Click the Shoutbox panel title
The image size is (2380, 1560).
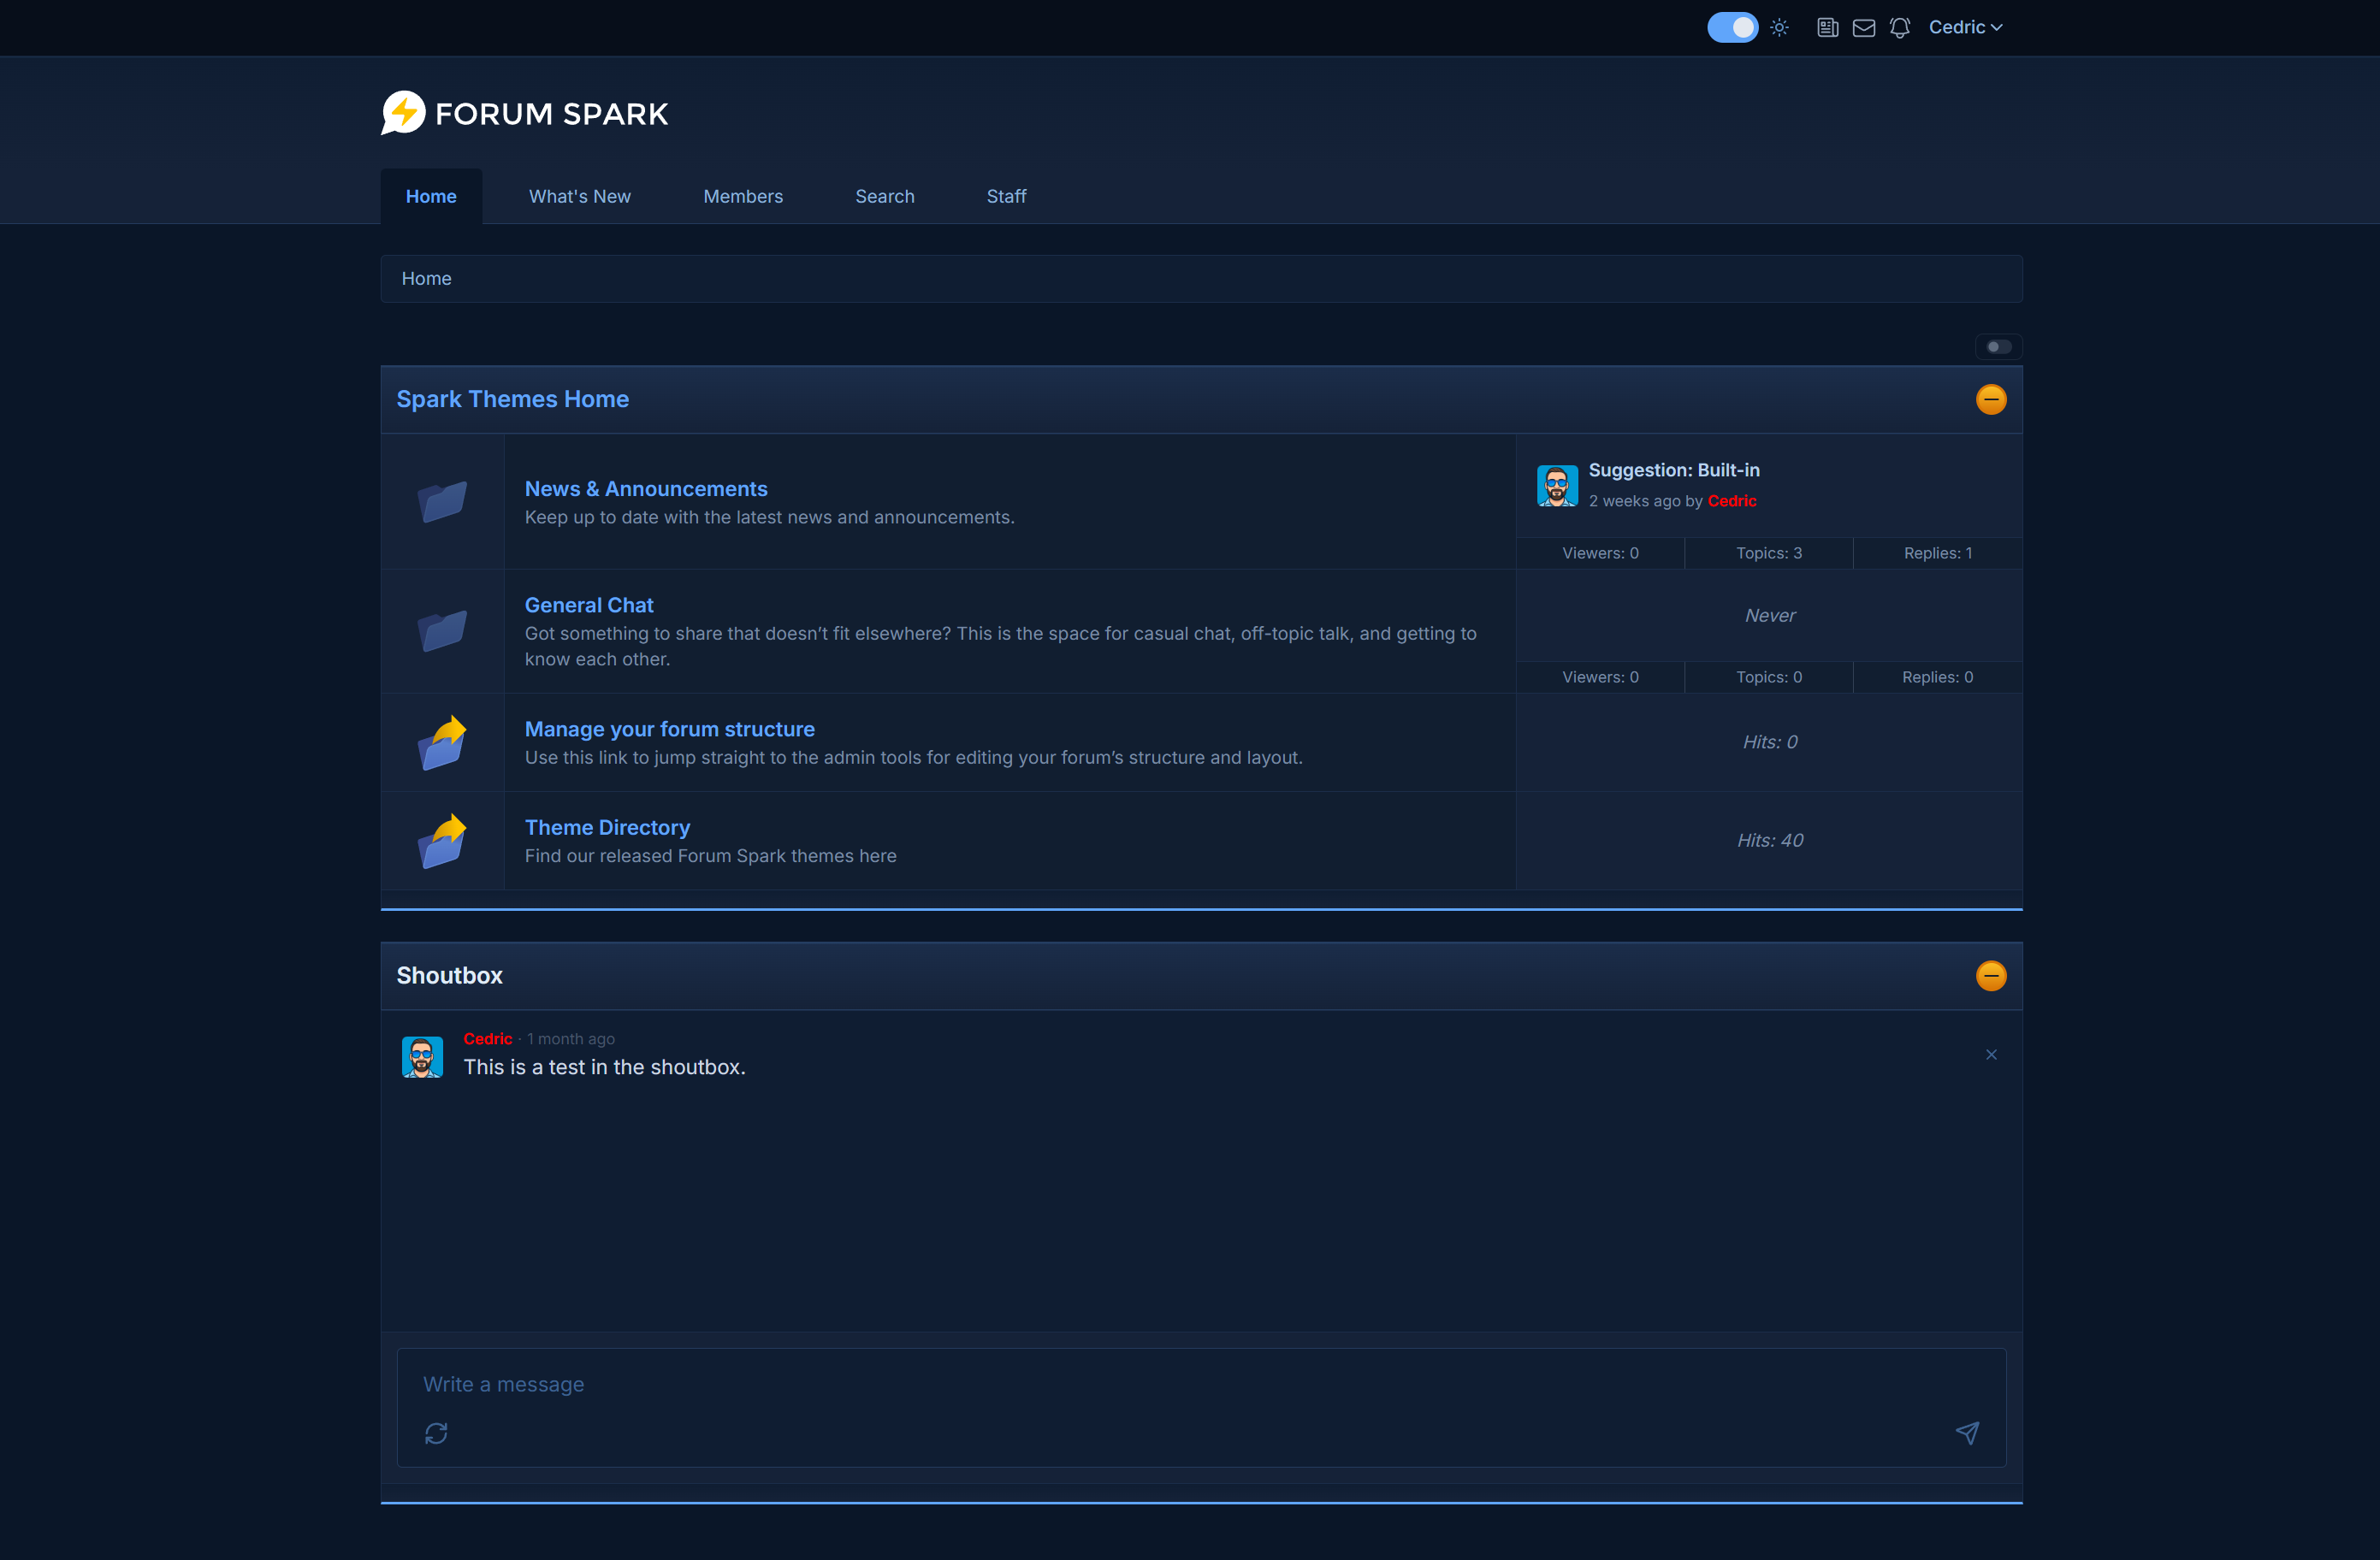450,976
